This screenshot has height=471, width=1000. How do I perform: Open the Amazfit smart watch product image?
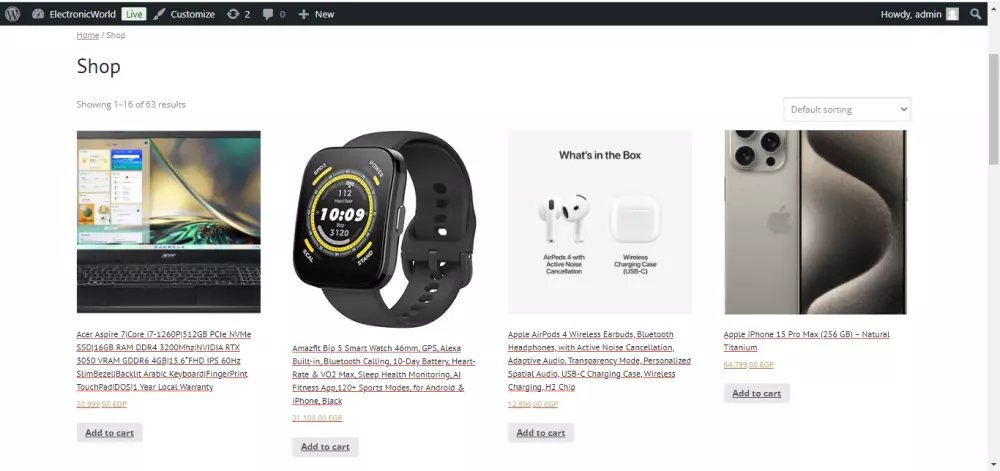click(x=384, y=228)
